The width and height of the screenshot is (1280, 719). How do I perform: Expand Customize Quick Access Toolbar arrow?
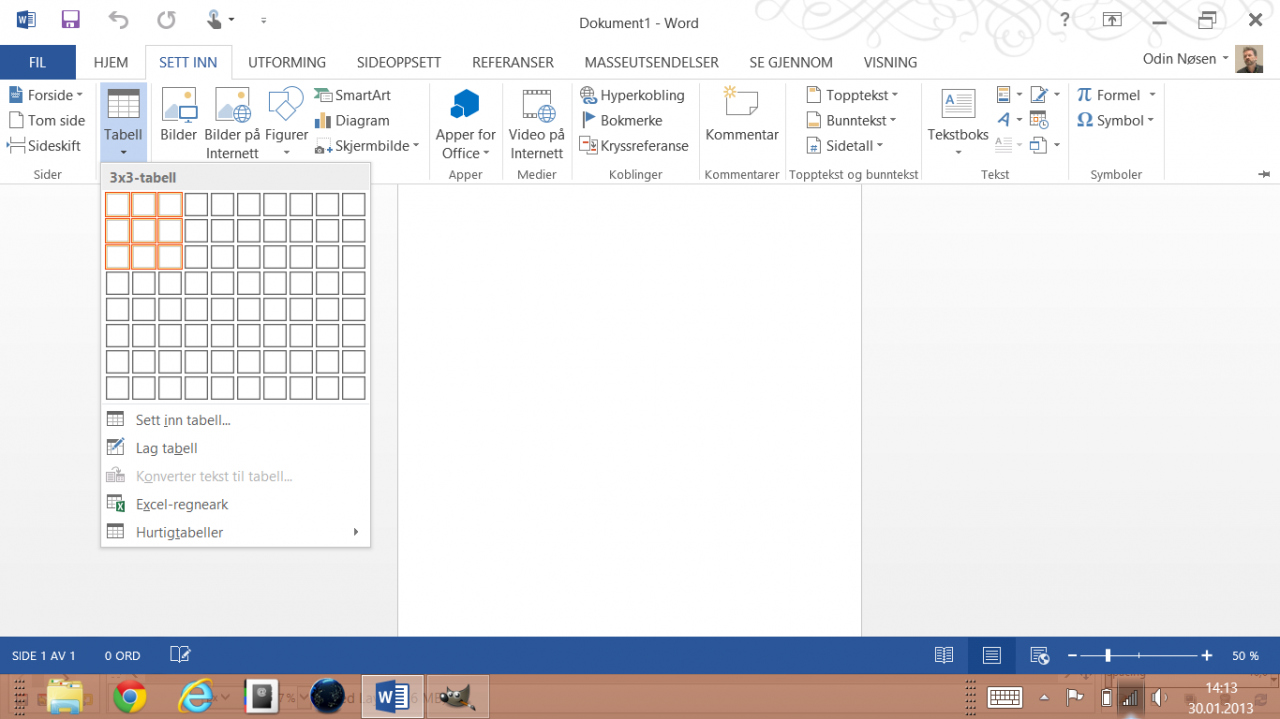click(264, 19)
